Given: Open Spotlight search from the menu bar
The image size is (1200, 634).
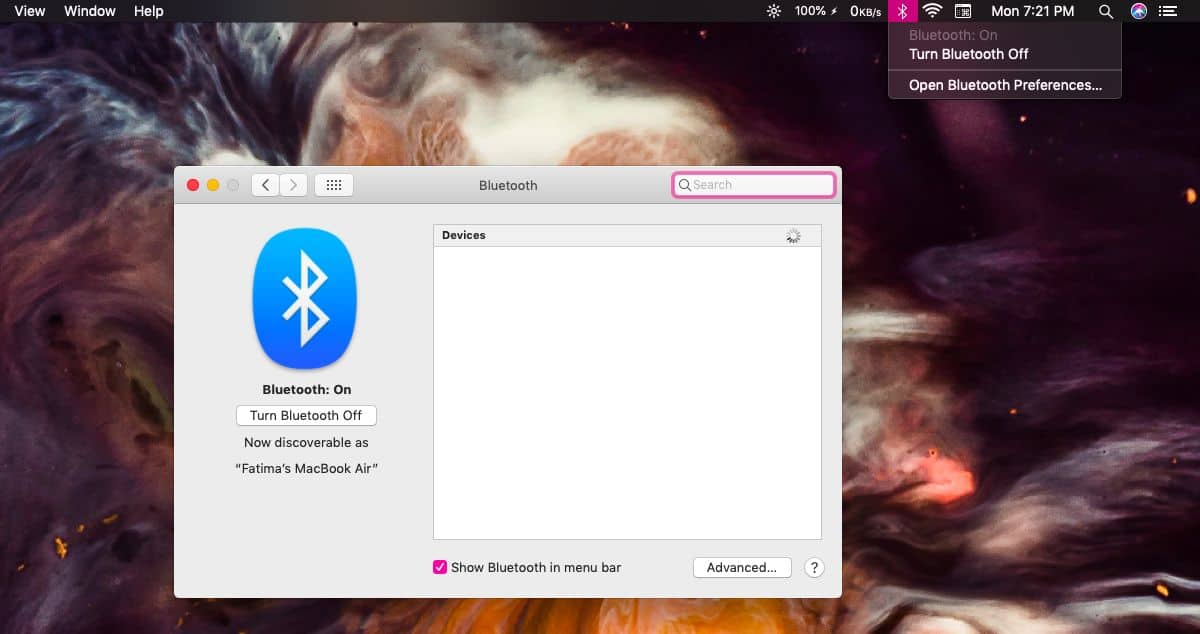Looking at the screenshot, I should [1106, 11].
